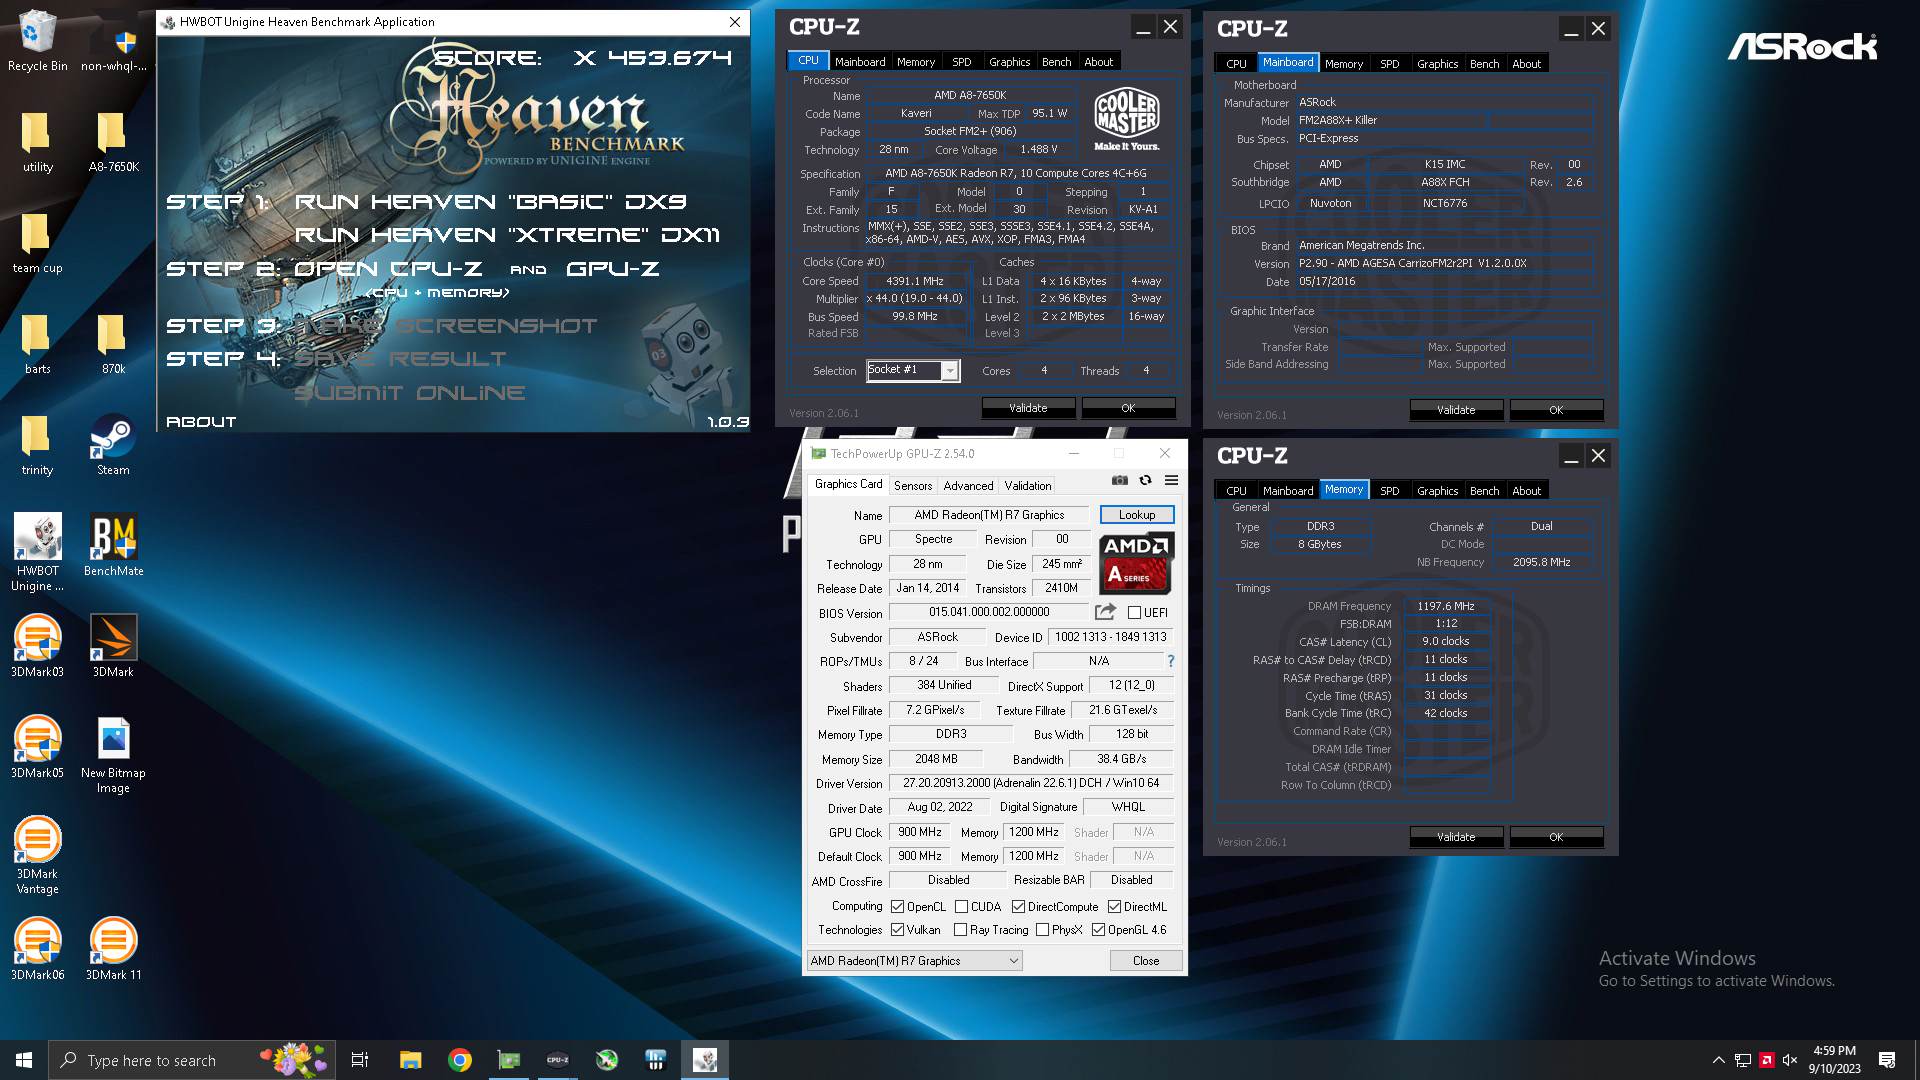This screenshot has width=1920, height=1080.
Task: Show hidden system tray icons
Action: click(x=1719, y=1060)
